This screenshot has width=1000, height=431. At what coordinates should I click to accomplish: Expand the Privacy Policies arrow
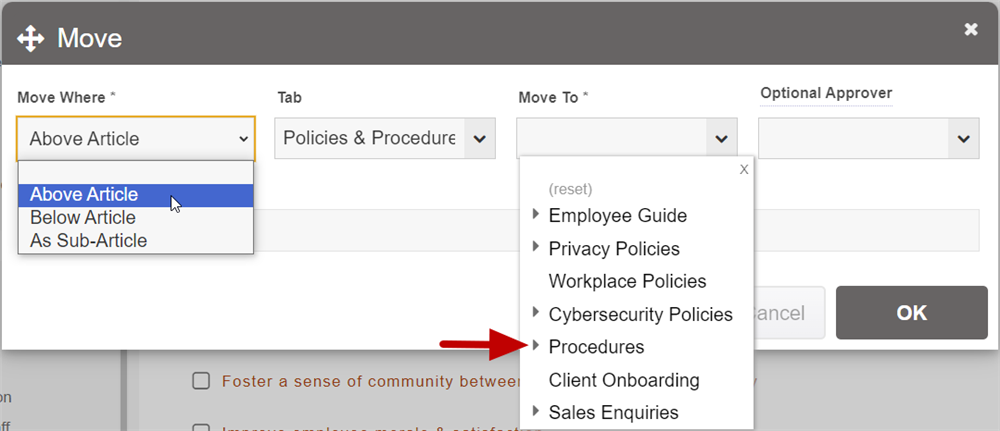tap(537, 247)
